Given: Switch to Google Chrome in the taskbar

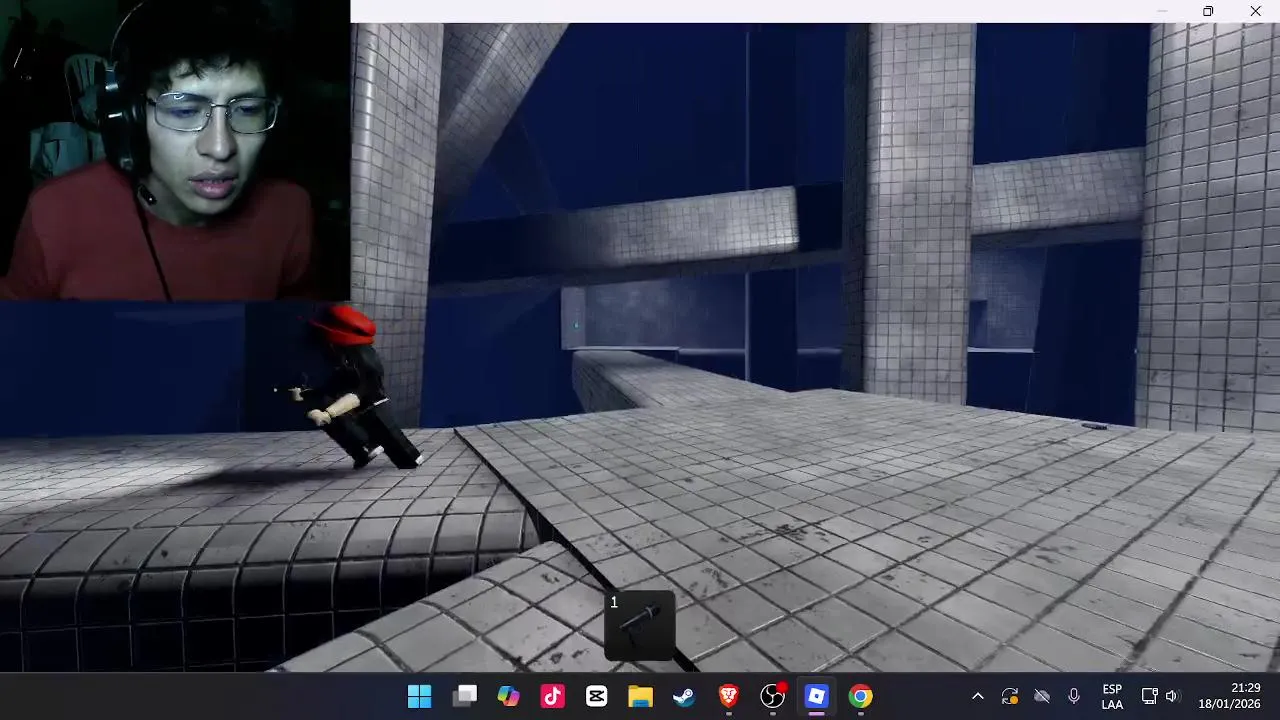Looking at the screenshot, I should click(861, 696).
